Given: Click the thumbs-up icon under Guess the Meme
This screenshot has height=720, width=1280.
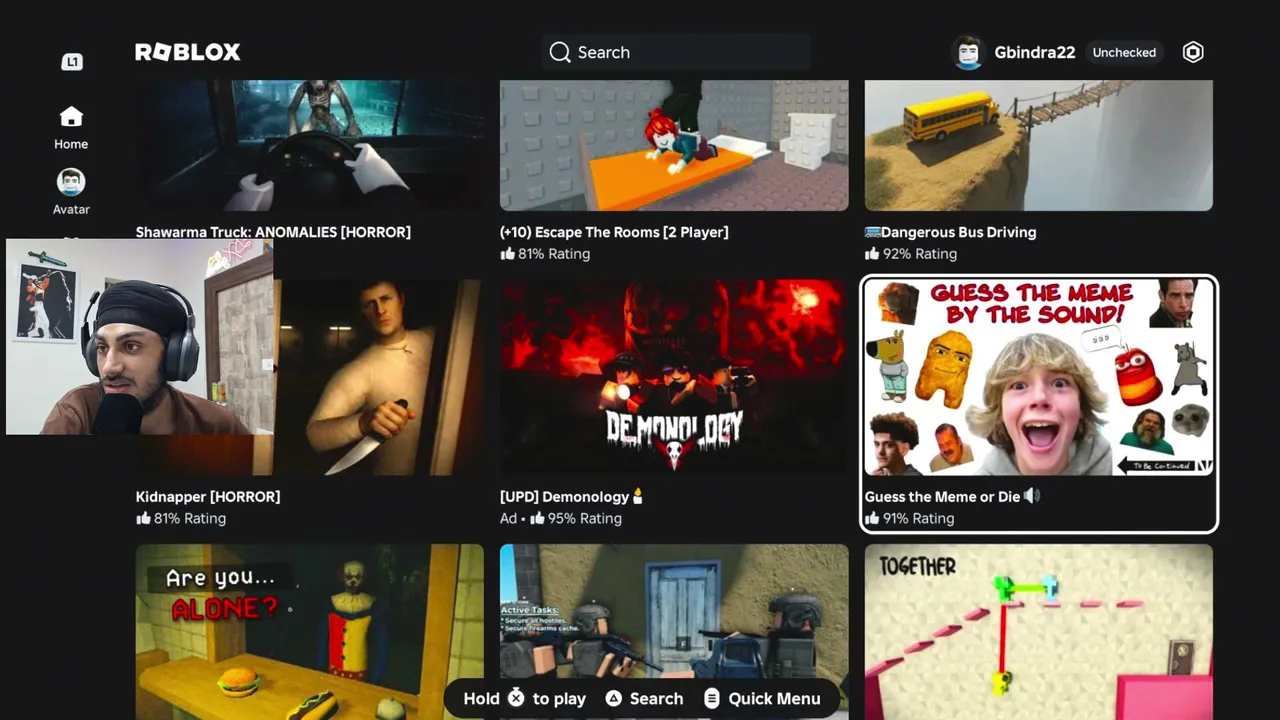Looking at the screenshot, I should pos(872,518).
